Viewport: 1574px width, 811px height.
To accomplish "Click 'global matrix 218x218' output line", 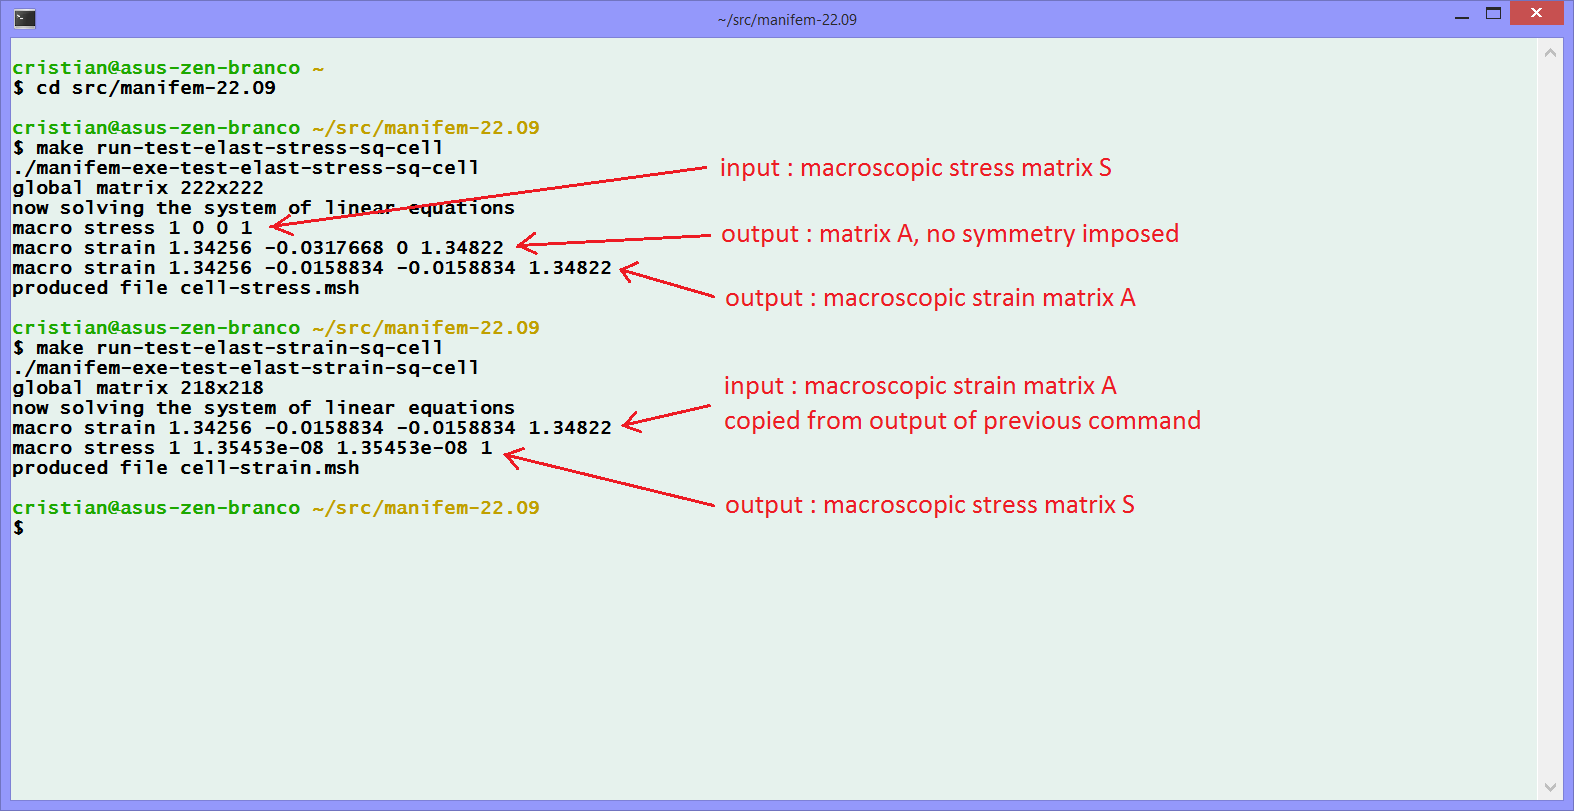I will click(x=138, y=388).
